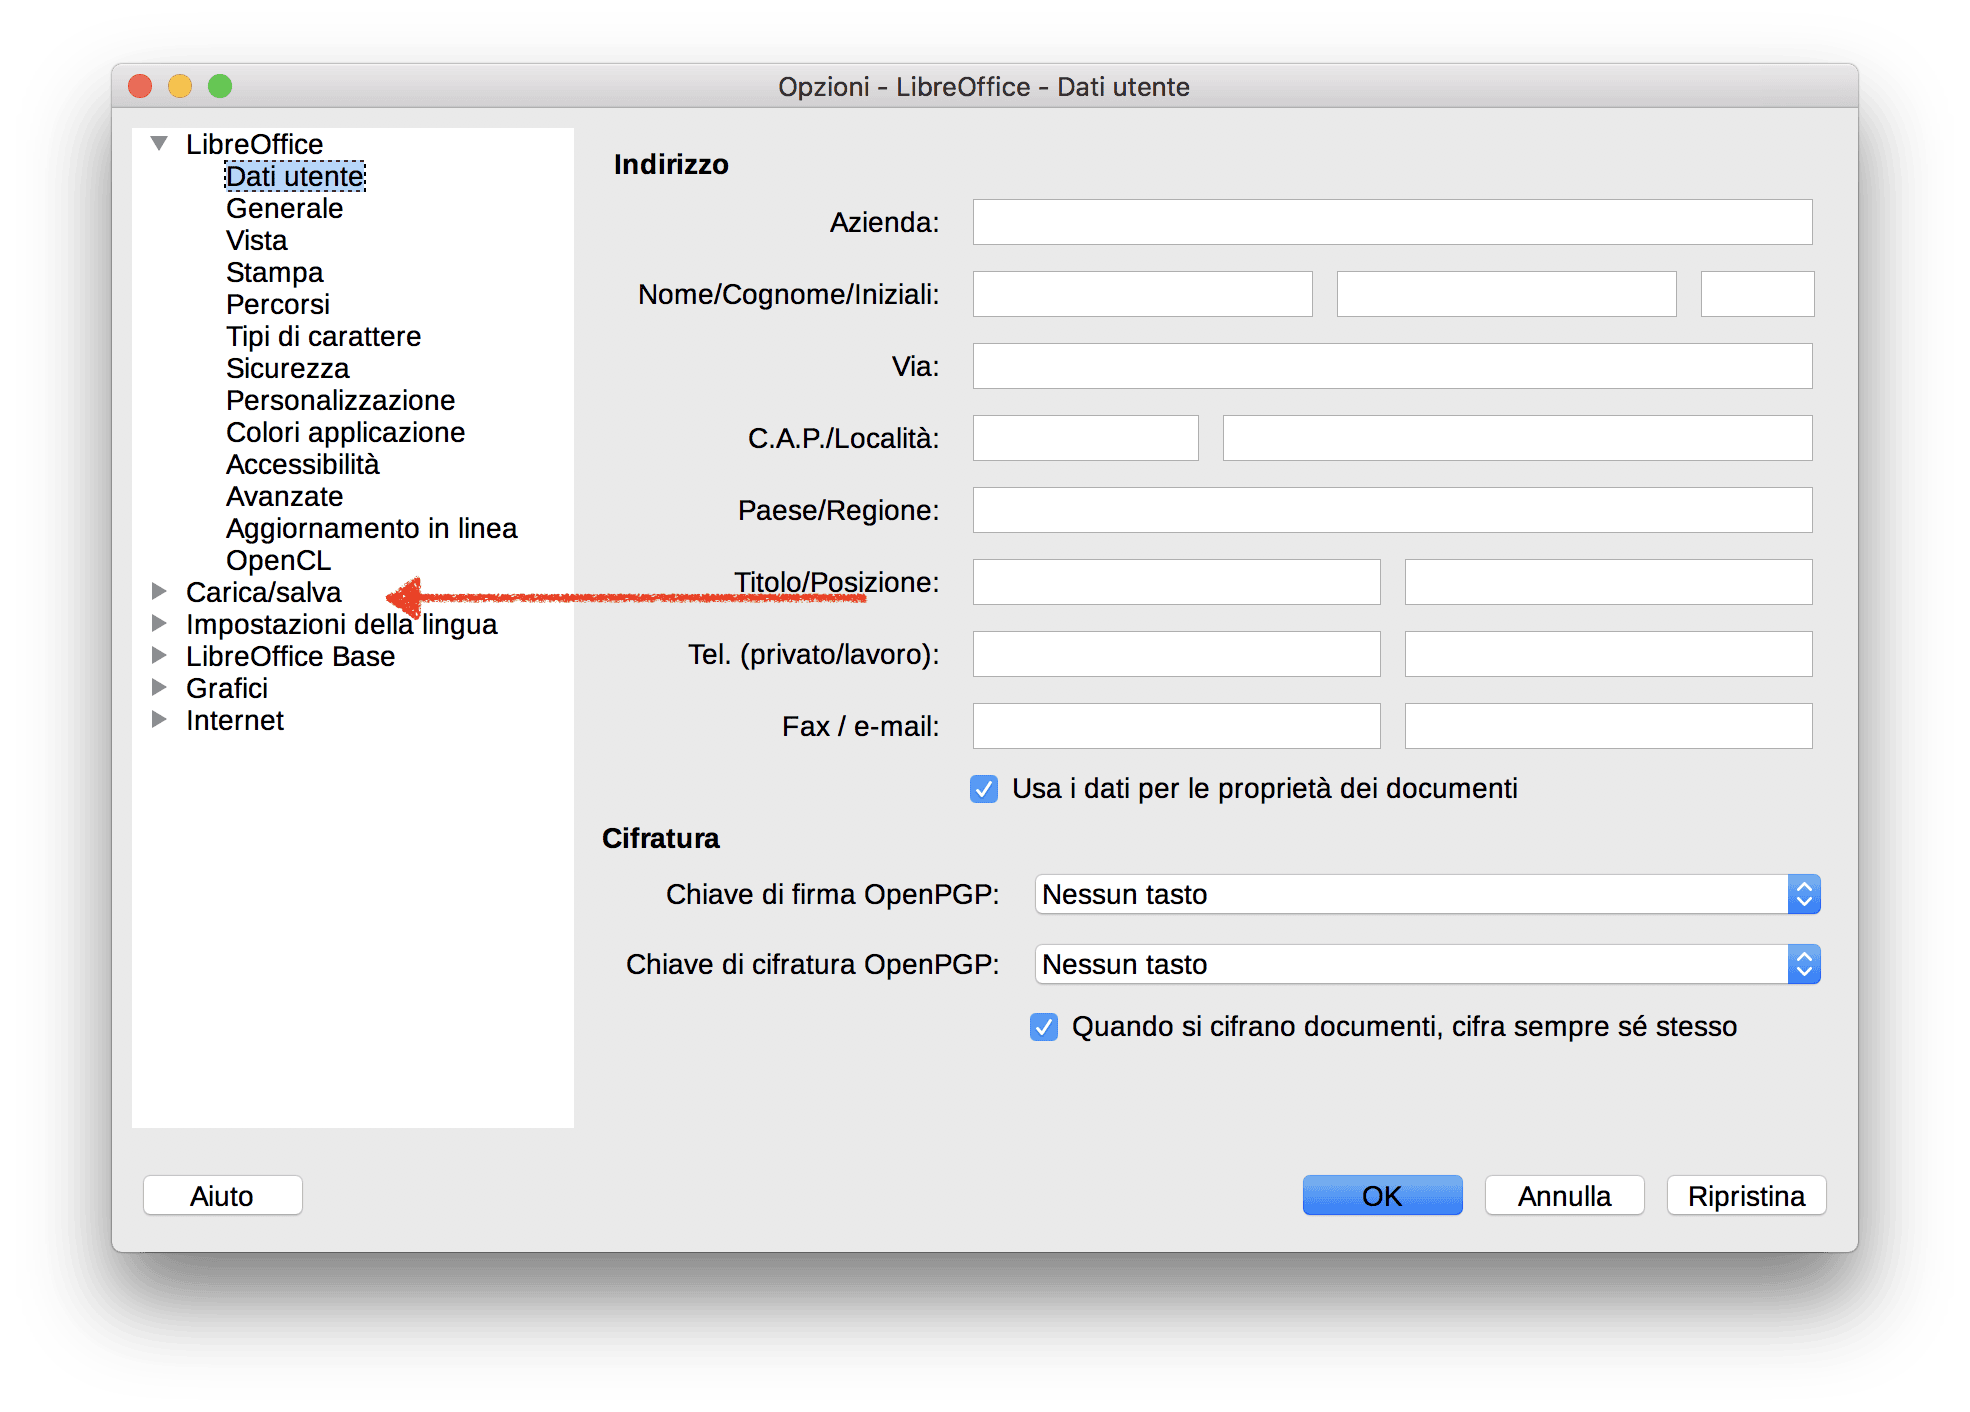Viewport: 1970px width, 1412px height.
Task: Select Sicurezza in the options tree
Action: pyautogui.click(x=287, y=368)
